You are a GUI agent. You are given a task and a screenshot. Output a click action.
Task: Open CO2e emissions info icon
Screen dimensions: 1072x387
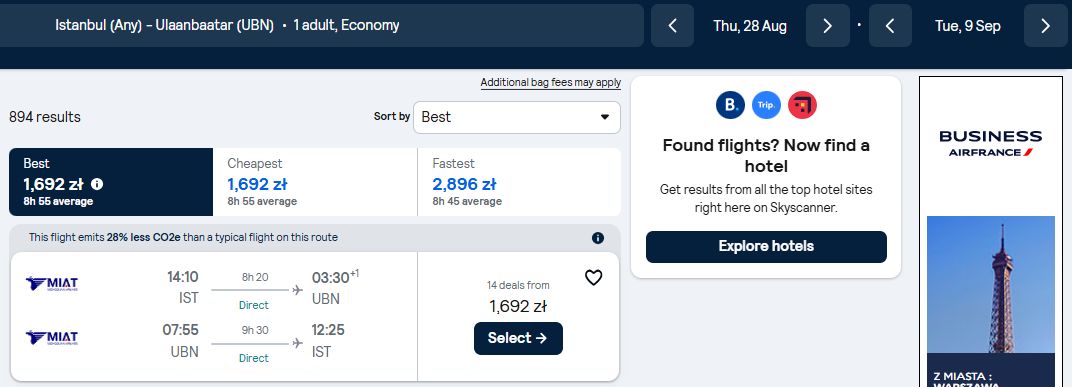coord(598,238)
